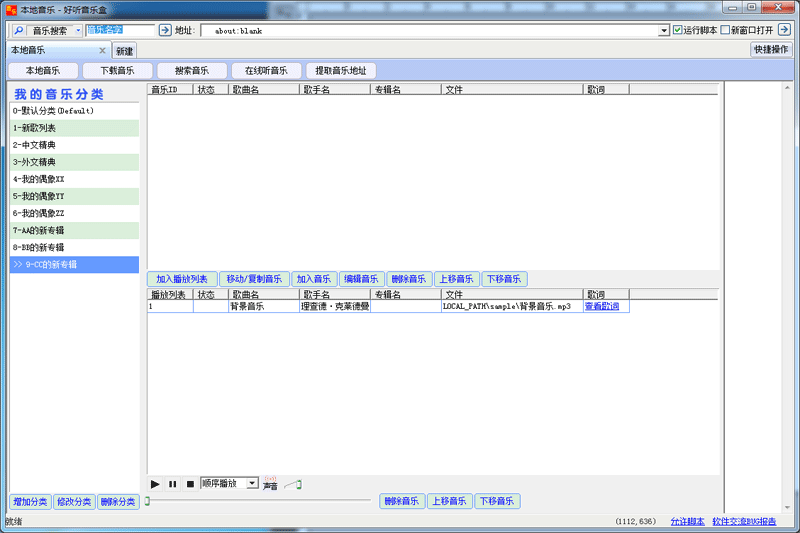Click the 声音 sound icon
Image resolution: width=800 pixels, height=533 pixels.
pos(270,484)
